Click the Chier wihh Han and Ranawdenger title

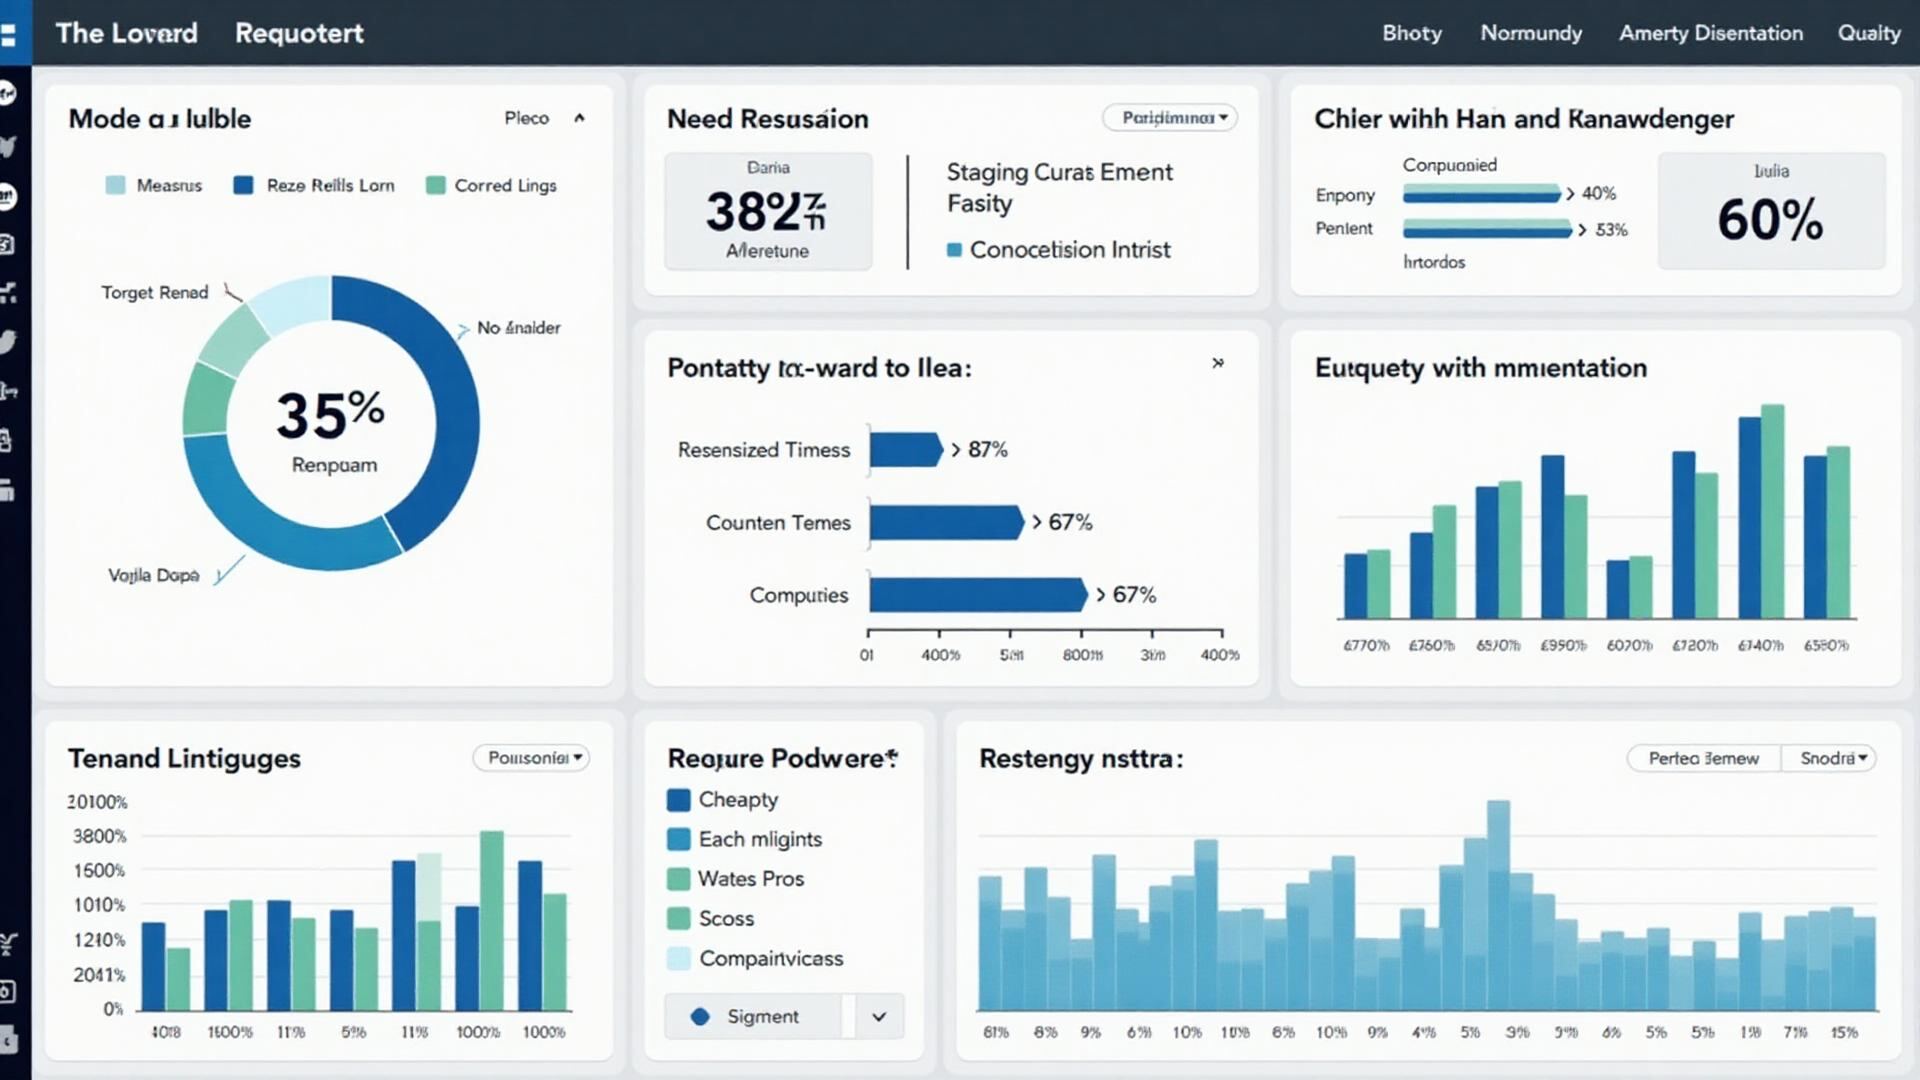pos(1524,119)
